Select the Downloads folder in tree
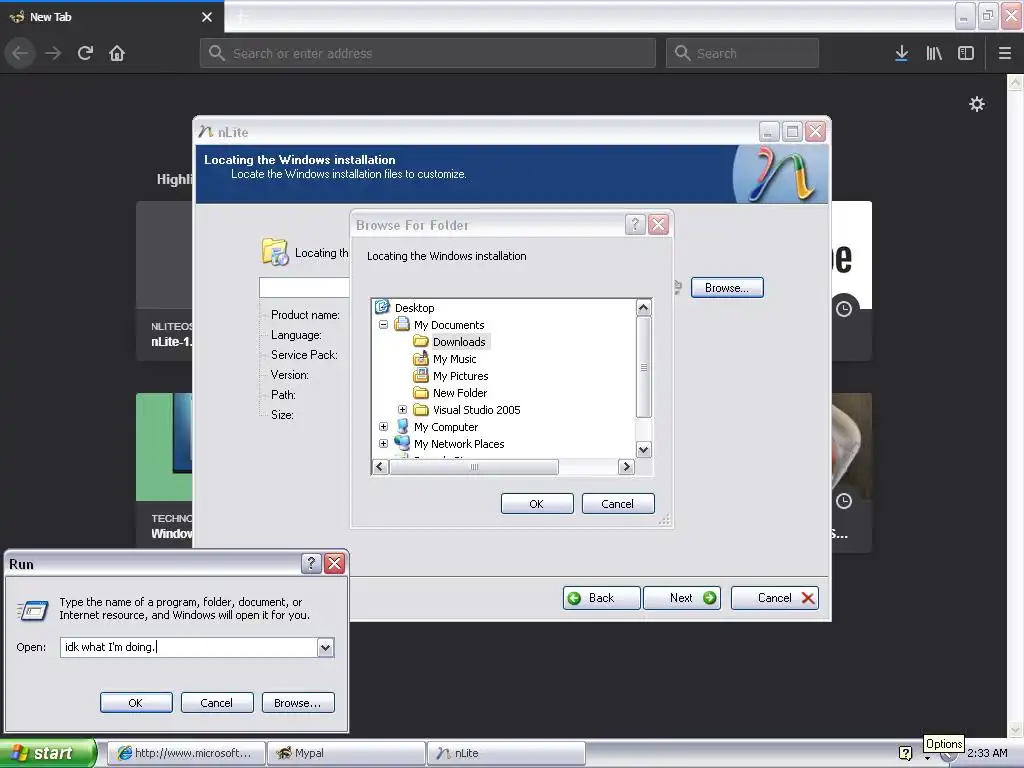Image resolution: width=1024 pixels, height=768 pixels. point(459,342)
